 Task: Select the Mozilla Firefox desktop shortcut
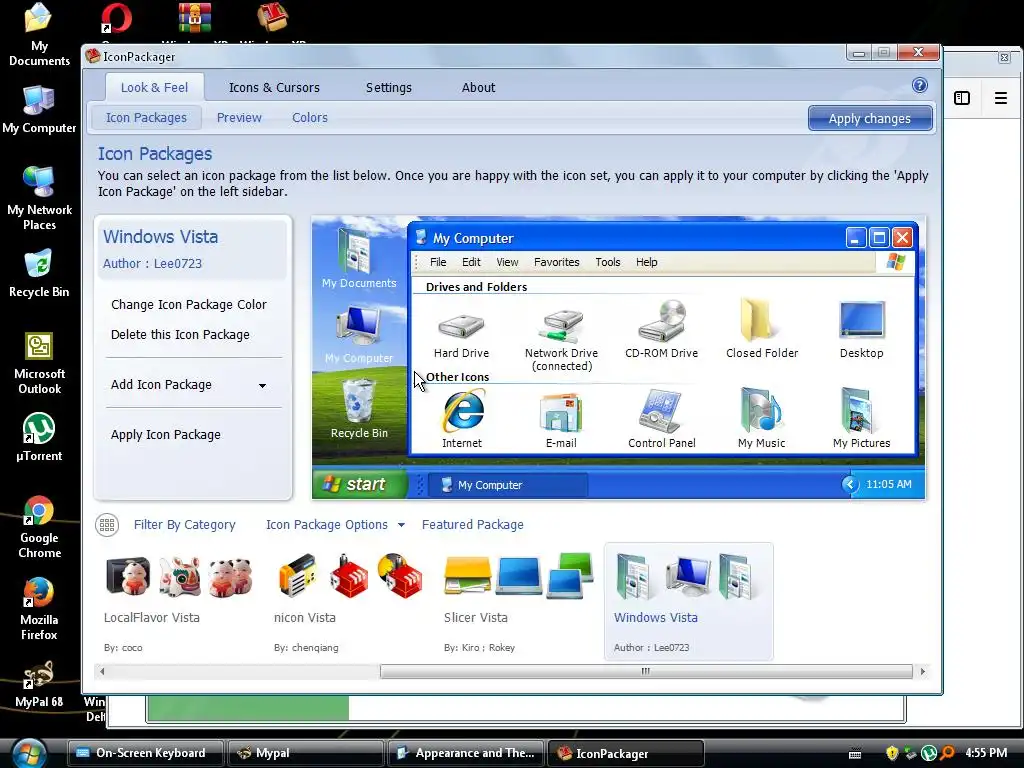pyautogui.click(x=39, y=609)
